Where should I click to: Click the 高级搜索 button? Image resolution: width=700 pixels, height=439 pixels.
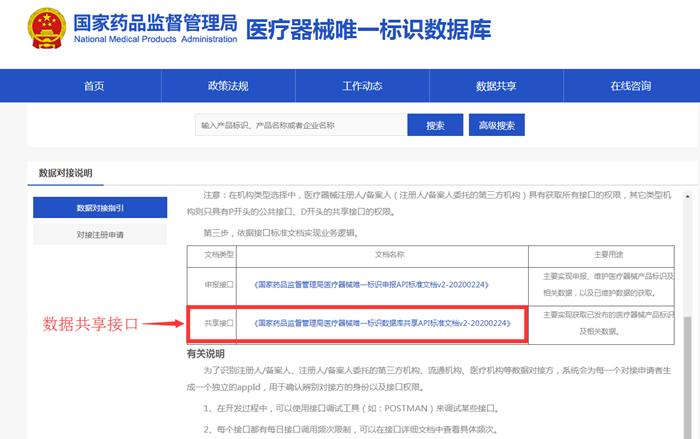[x=496, y=125]
